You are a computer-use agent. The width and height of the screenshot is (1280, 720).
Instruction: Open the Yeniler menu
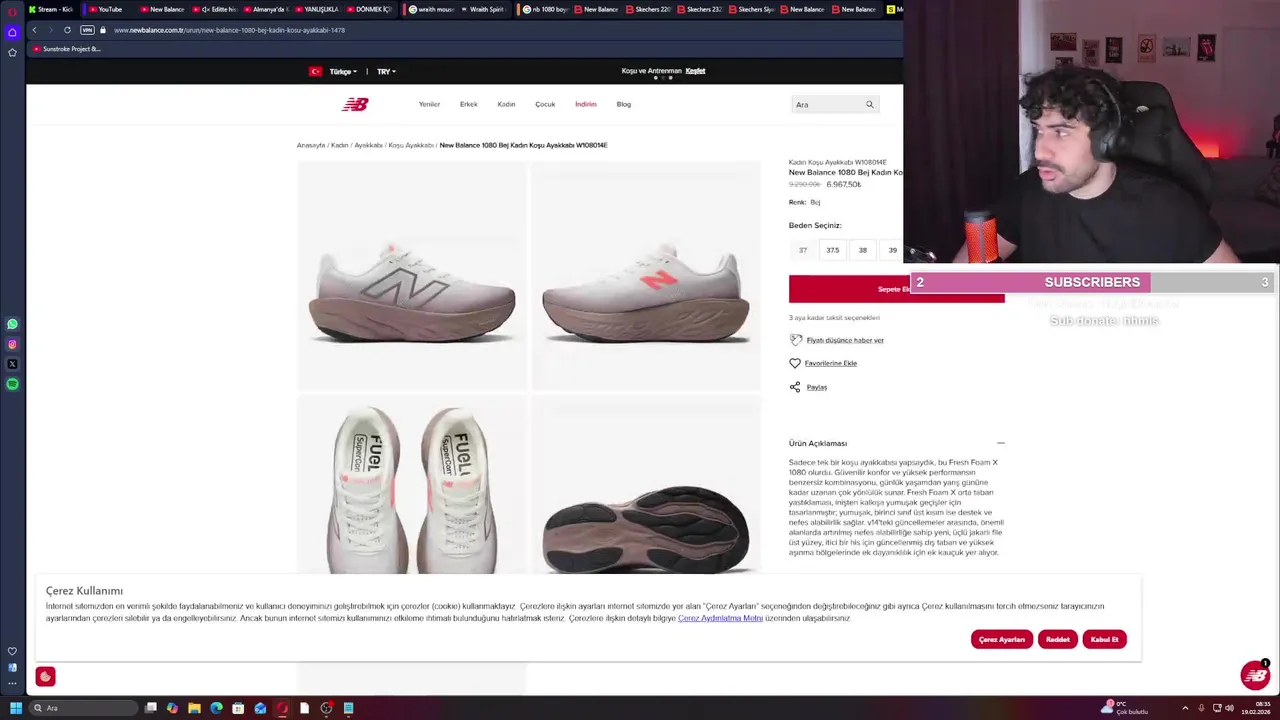(x=429, y=104)
